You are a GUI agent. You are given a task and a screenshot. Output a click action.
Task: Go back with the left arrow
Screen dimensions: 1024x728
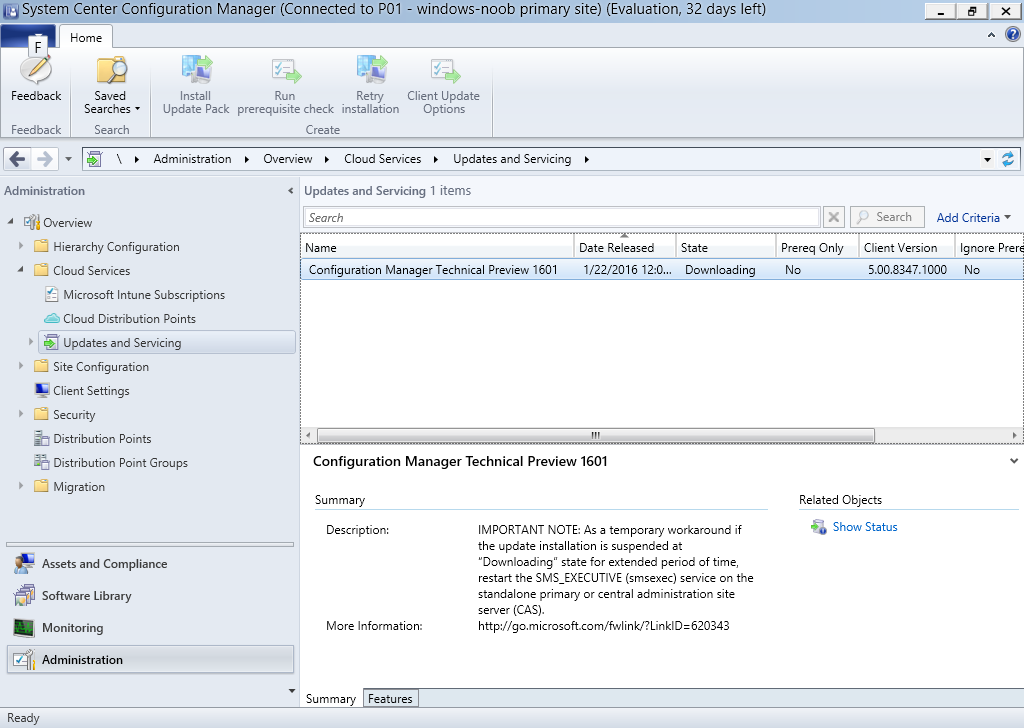pos(18,159)
